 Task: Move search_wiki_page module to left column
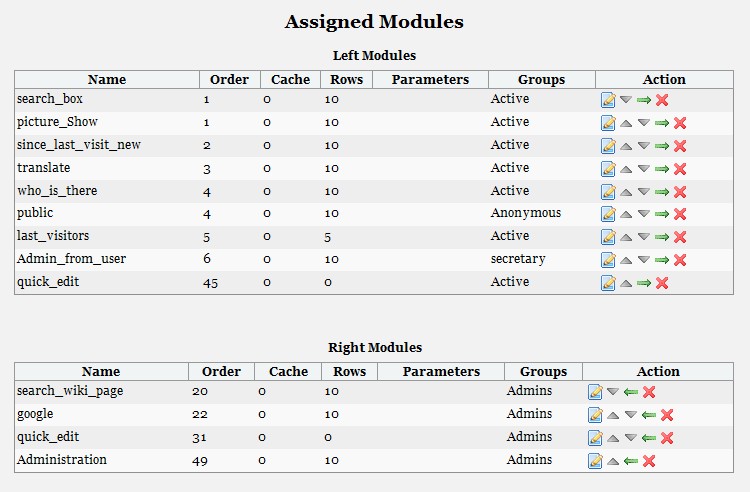click(631, 392)
